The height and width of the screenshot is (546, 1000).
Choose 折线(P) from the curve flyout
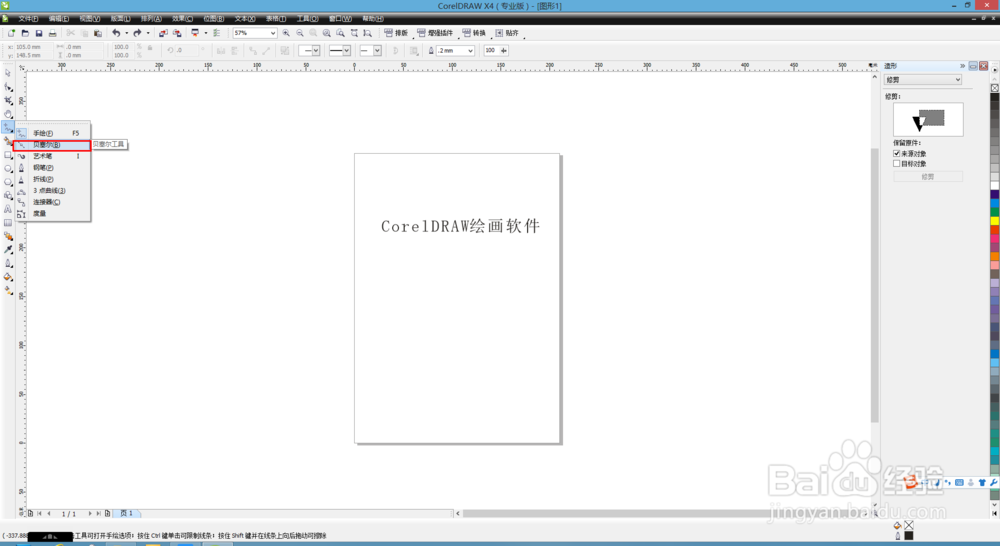pyautogui.click(x=53, y=179)
